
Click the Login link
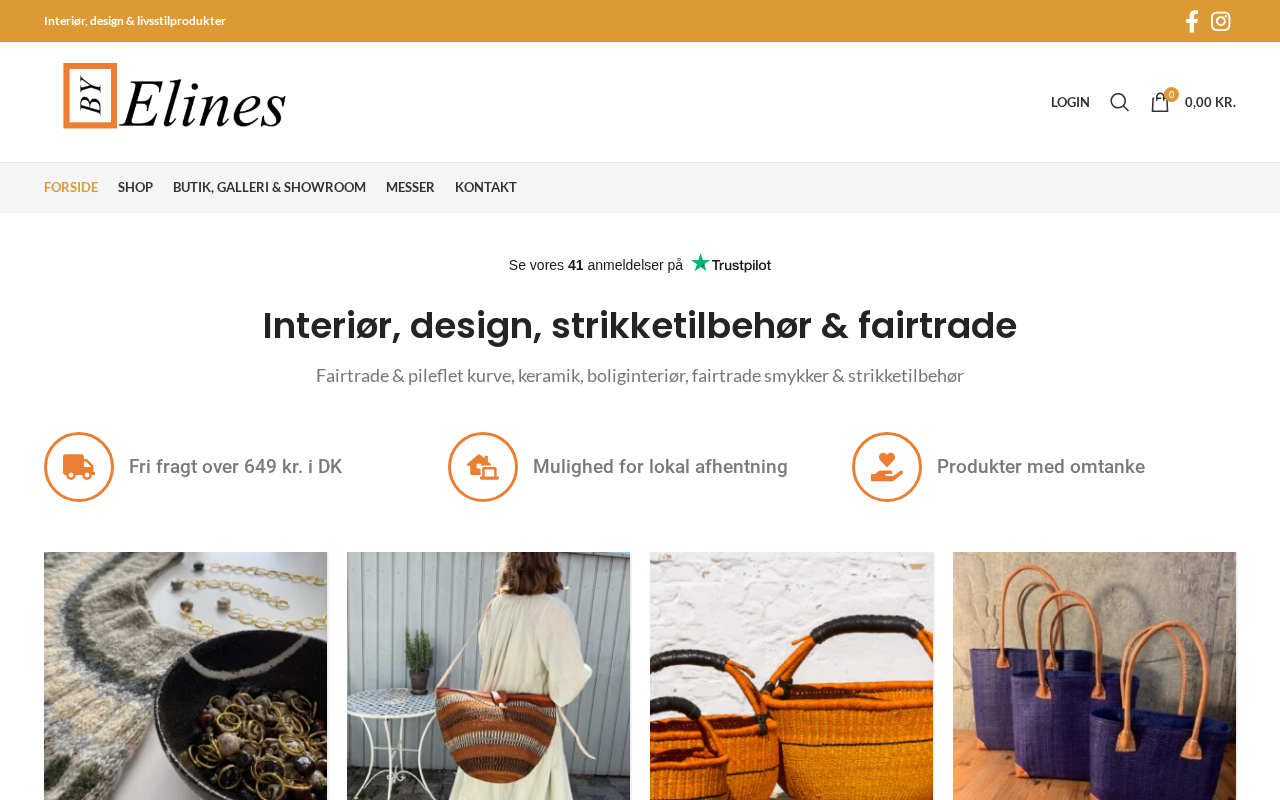1070,102
